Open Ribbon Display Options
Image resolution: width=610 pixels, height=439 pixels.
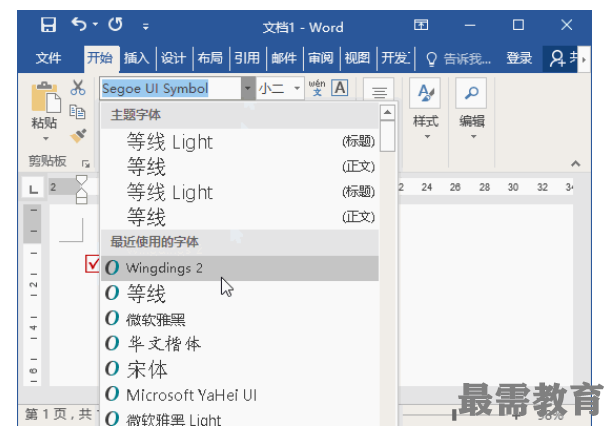coord(421,25)
